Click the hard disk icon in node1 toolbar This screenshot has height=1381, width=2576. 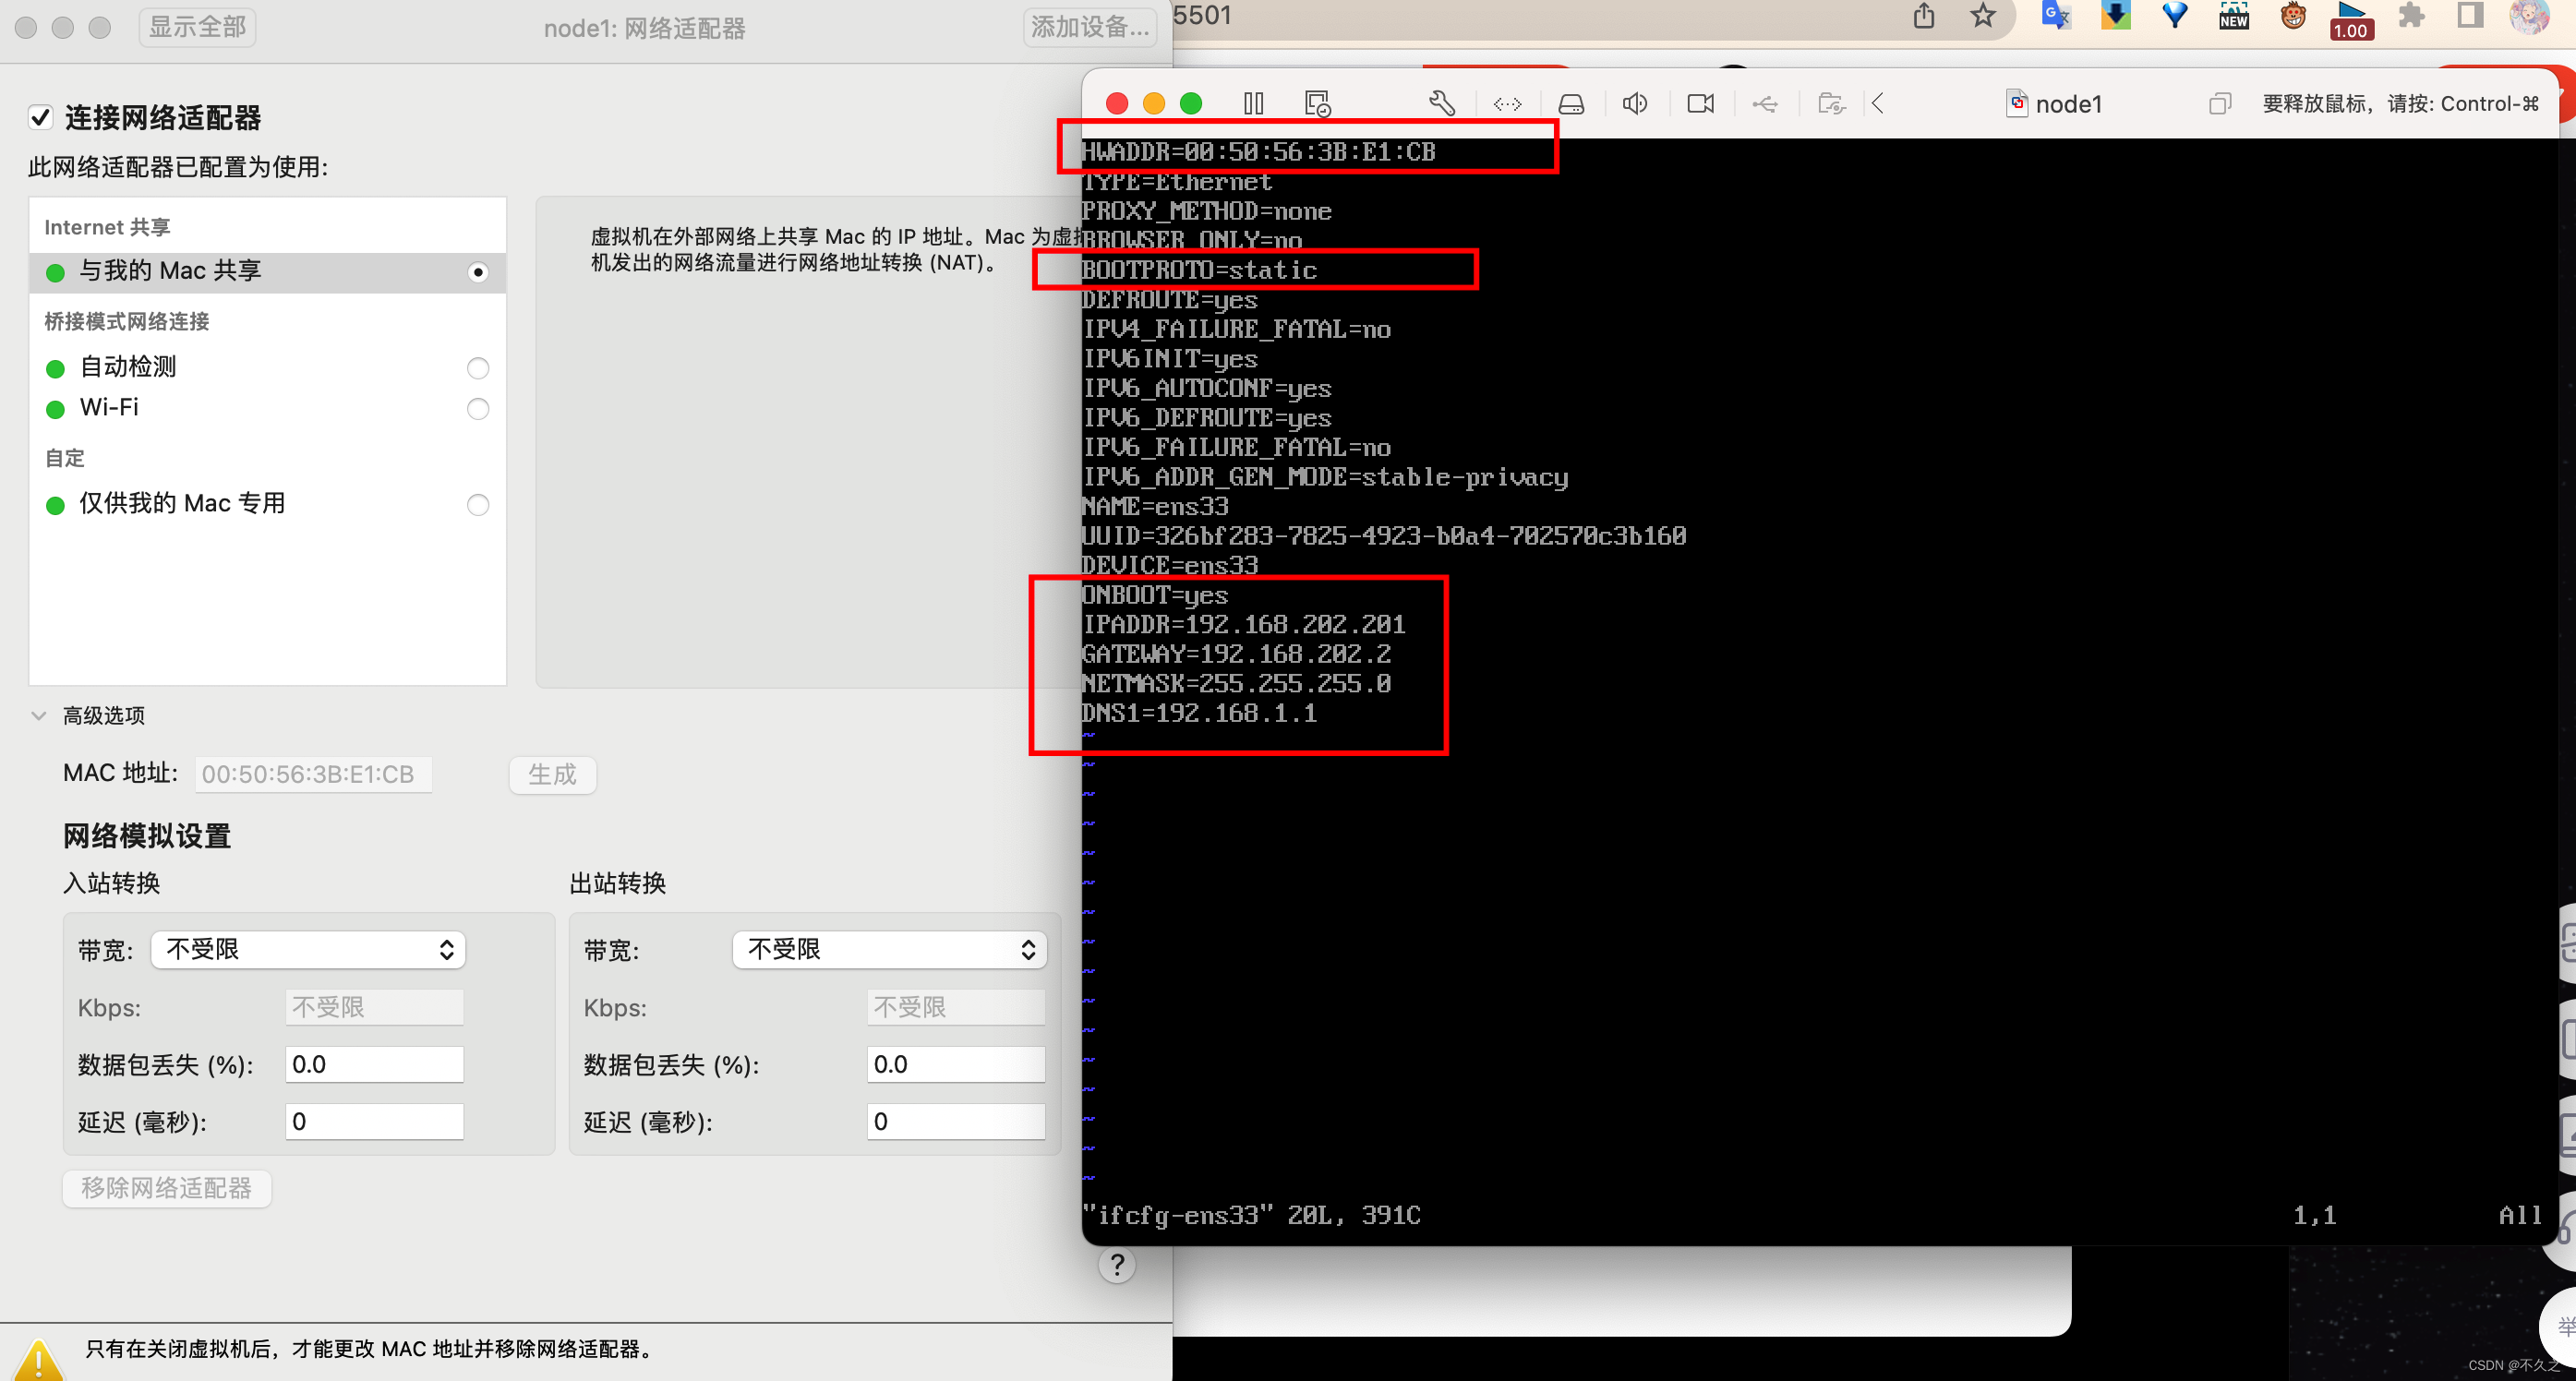[x=1571, y=103]
